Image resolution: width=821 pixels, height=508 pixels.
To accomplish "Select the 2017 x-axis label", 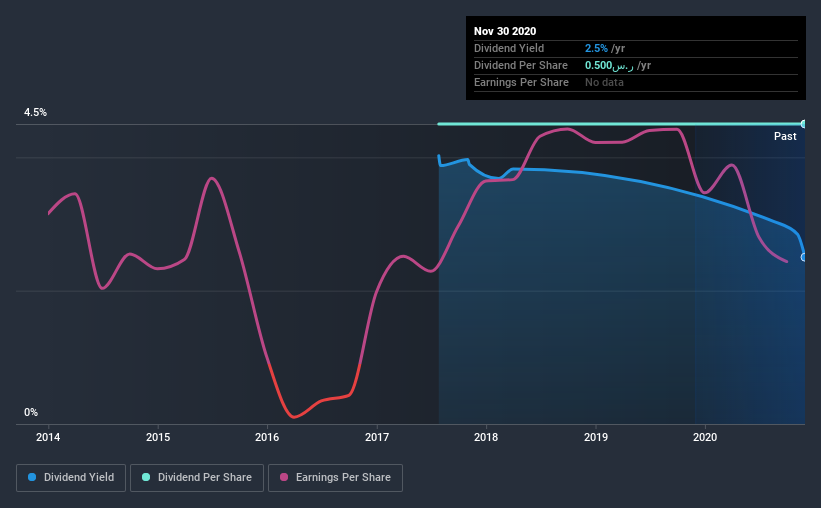I will click(x=377, y=437).
